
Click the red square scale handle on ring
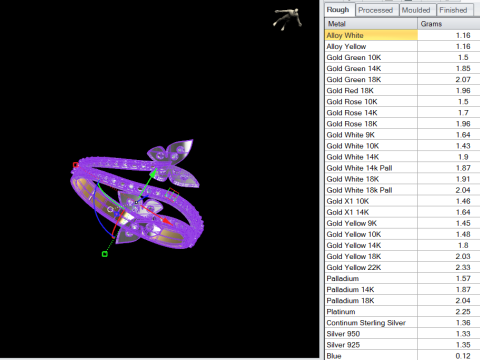click(76, 165)
